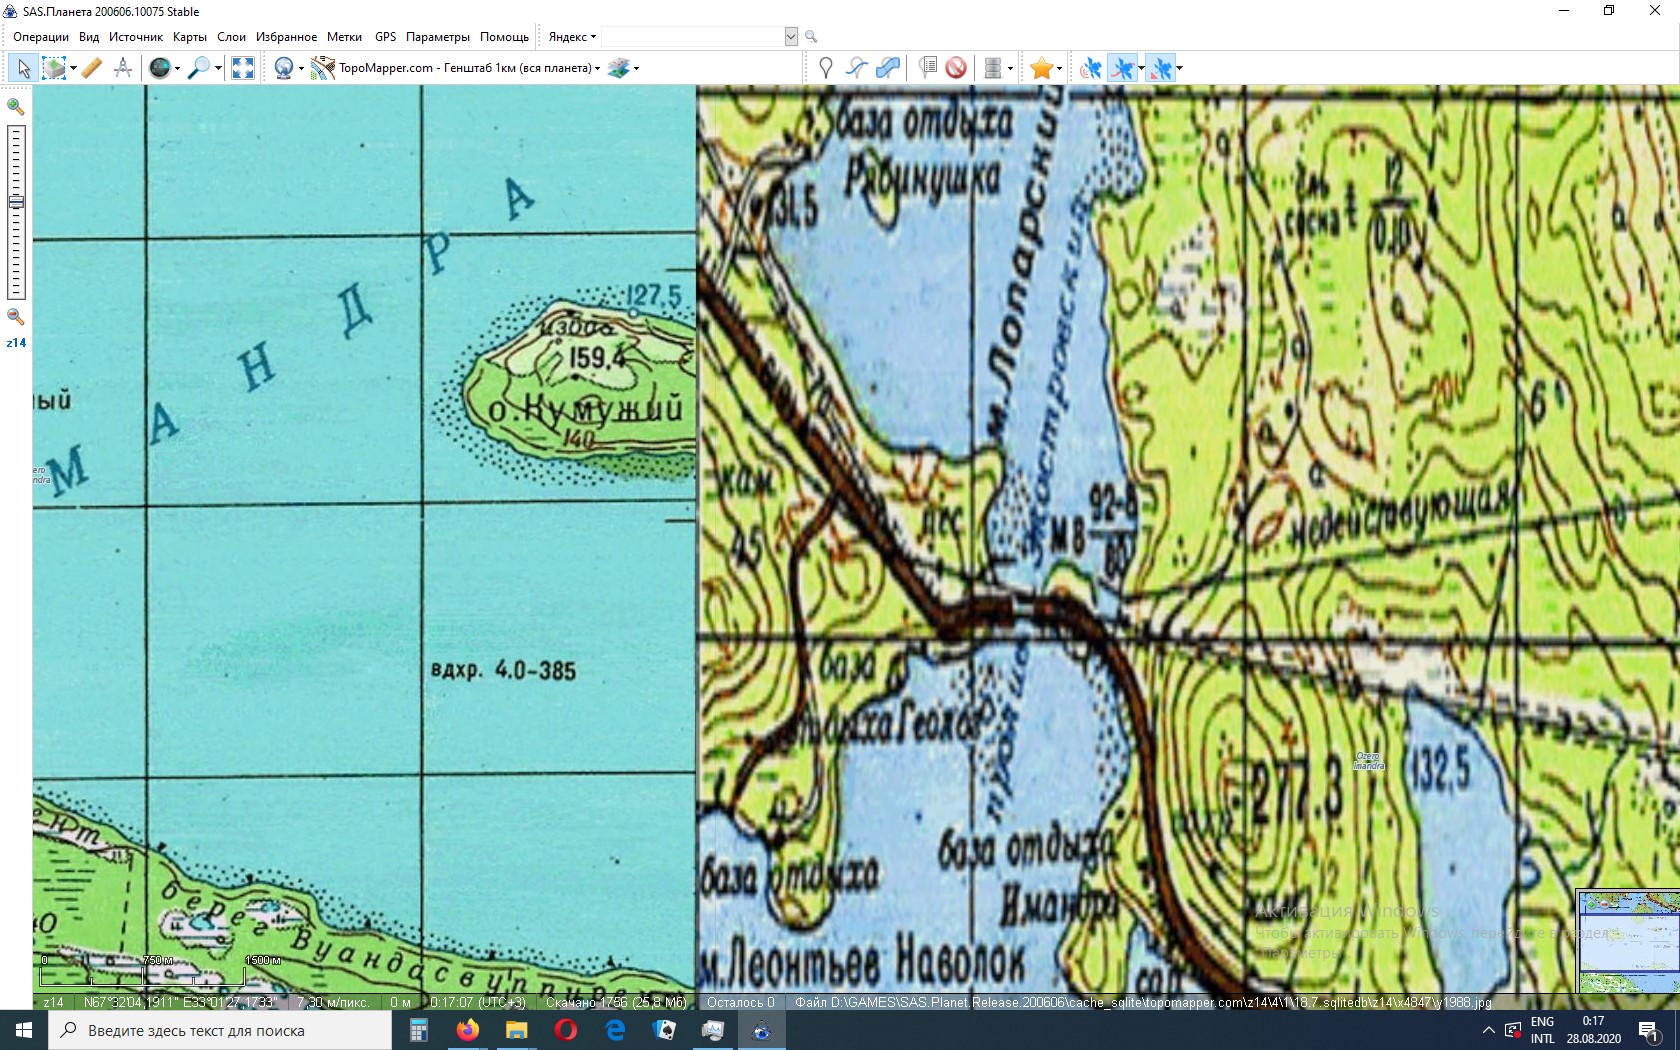Toggle GPS receiver connection button
Screen dimensions: 1680x1050
[1091, 68]
